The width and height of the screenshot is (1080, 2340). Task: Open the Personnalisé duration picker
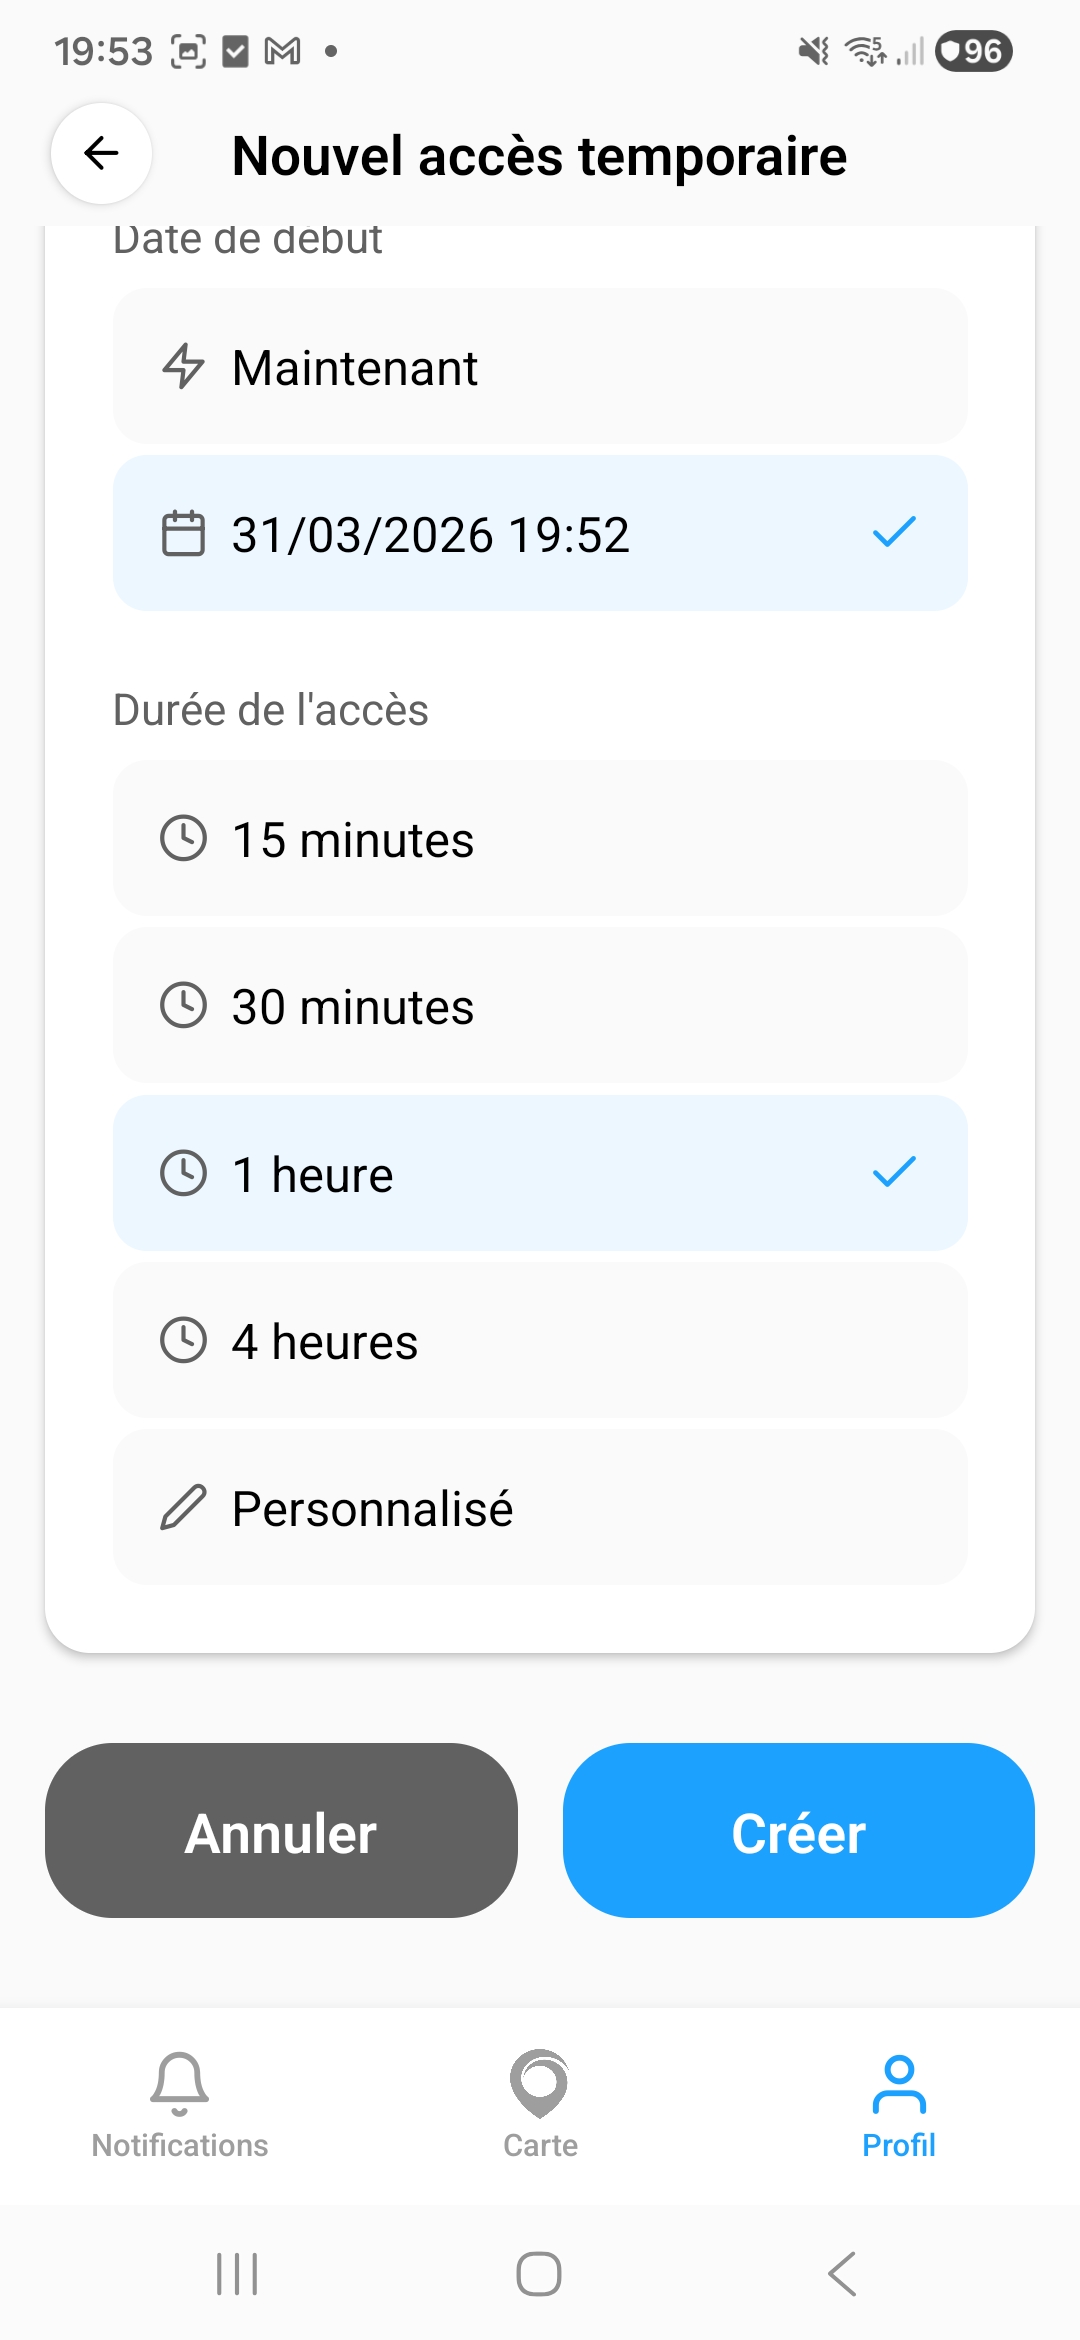click(540, 1508)
